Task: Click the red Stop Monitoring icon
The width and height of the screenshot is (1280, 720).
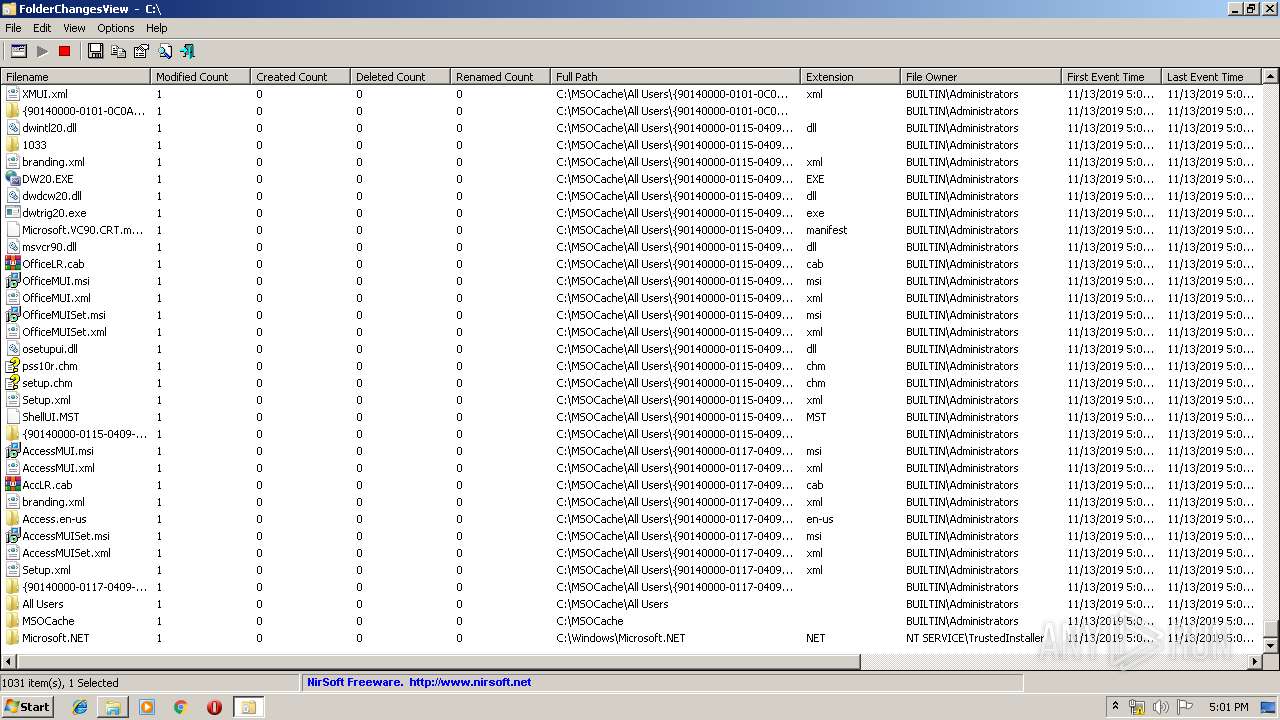Action: (x=65, y=51)
